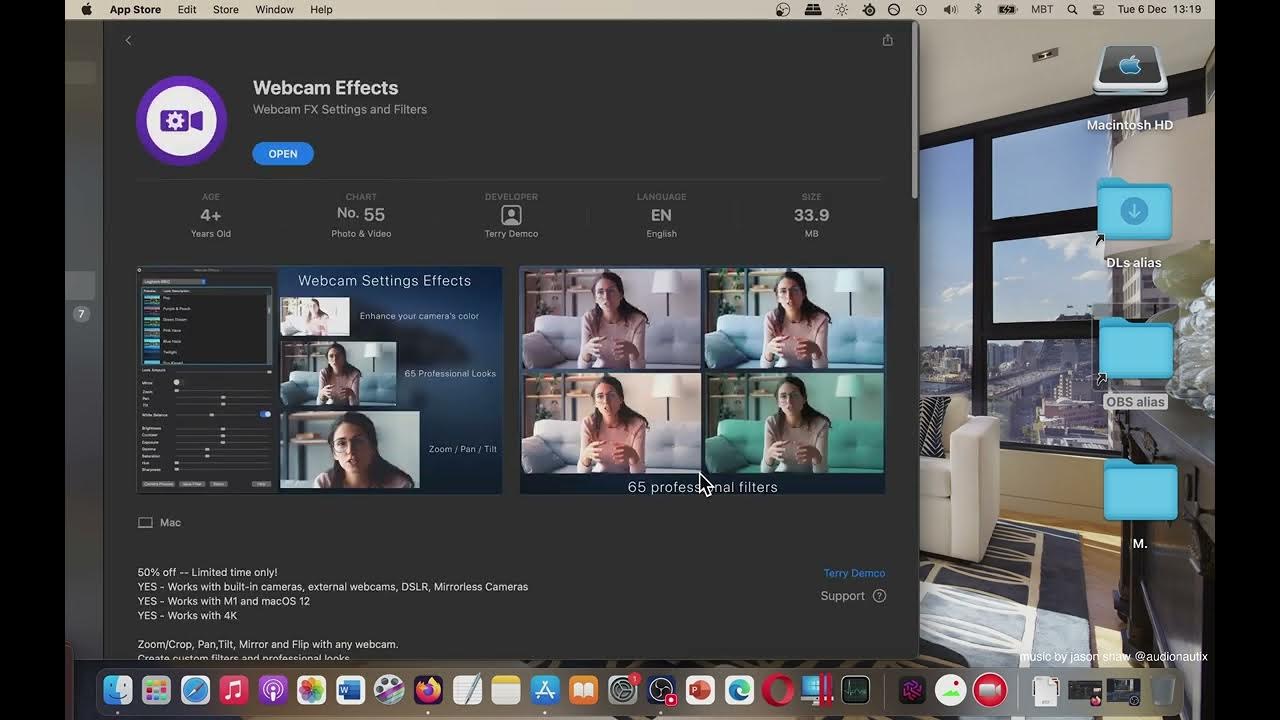This screenshot has width=1280, height=720.
Task: Click the date and time Tue 6 Dec
Action: pos(1159,9)
